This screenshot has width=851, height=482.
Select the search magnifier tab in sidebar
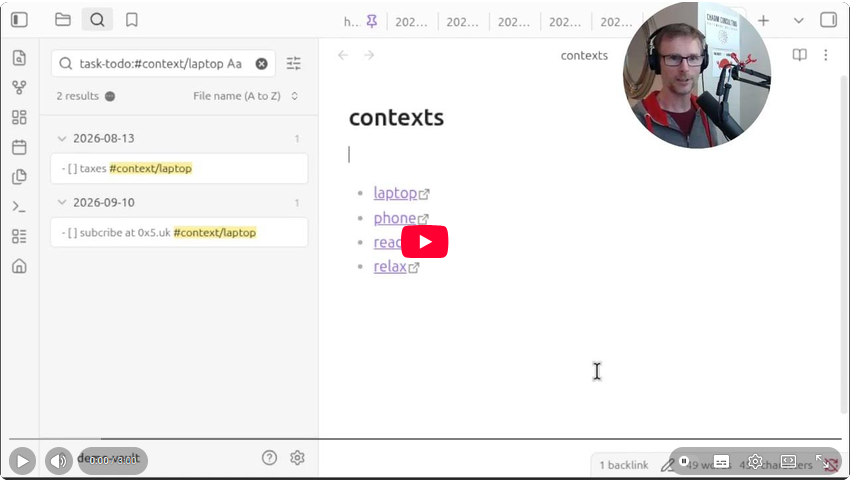[97, 20]
